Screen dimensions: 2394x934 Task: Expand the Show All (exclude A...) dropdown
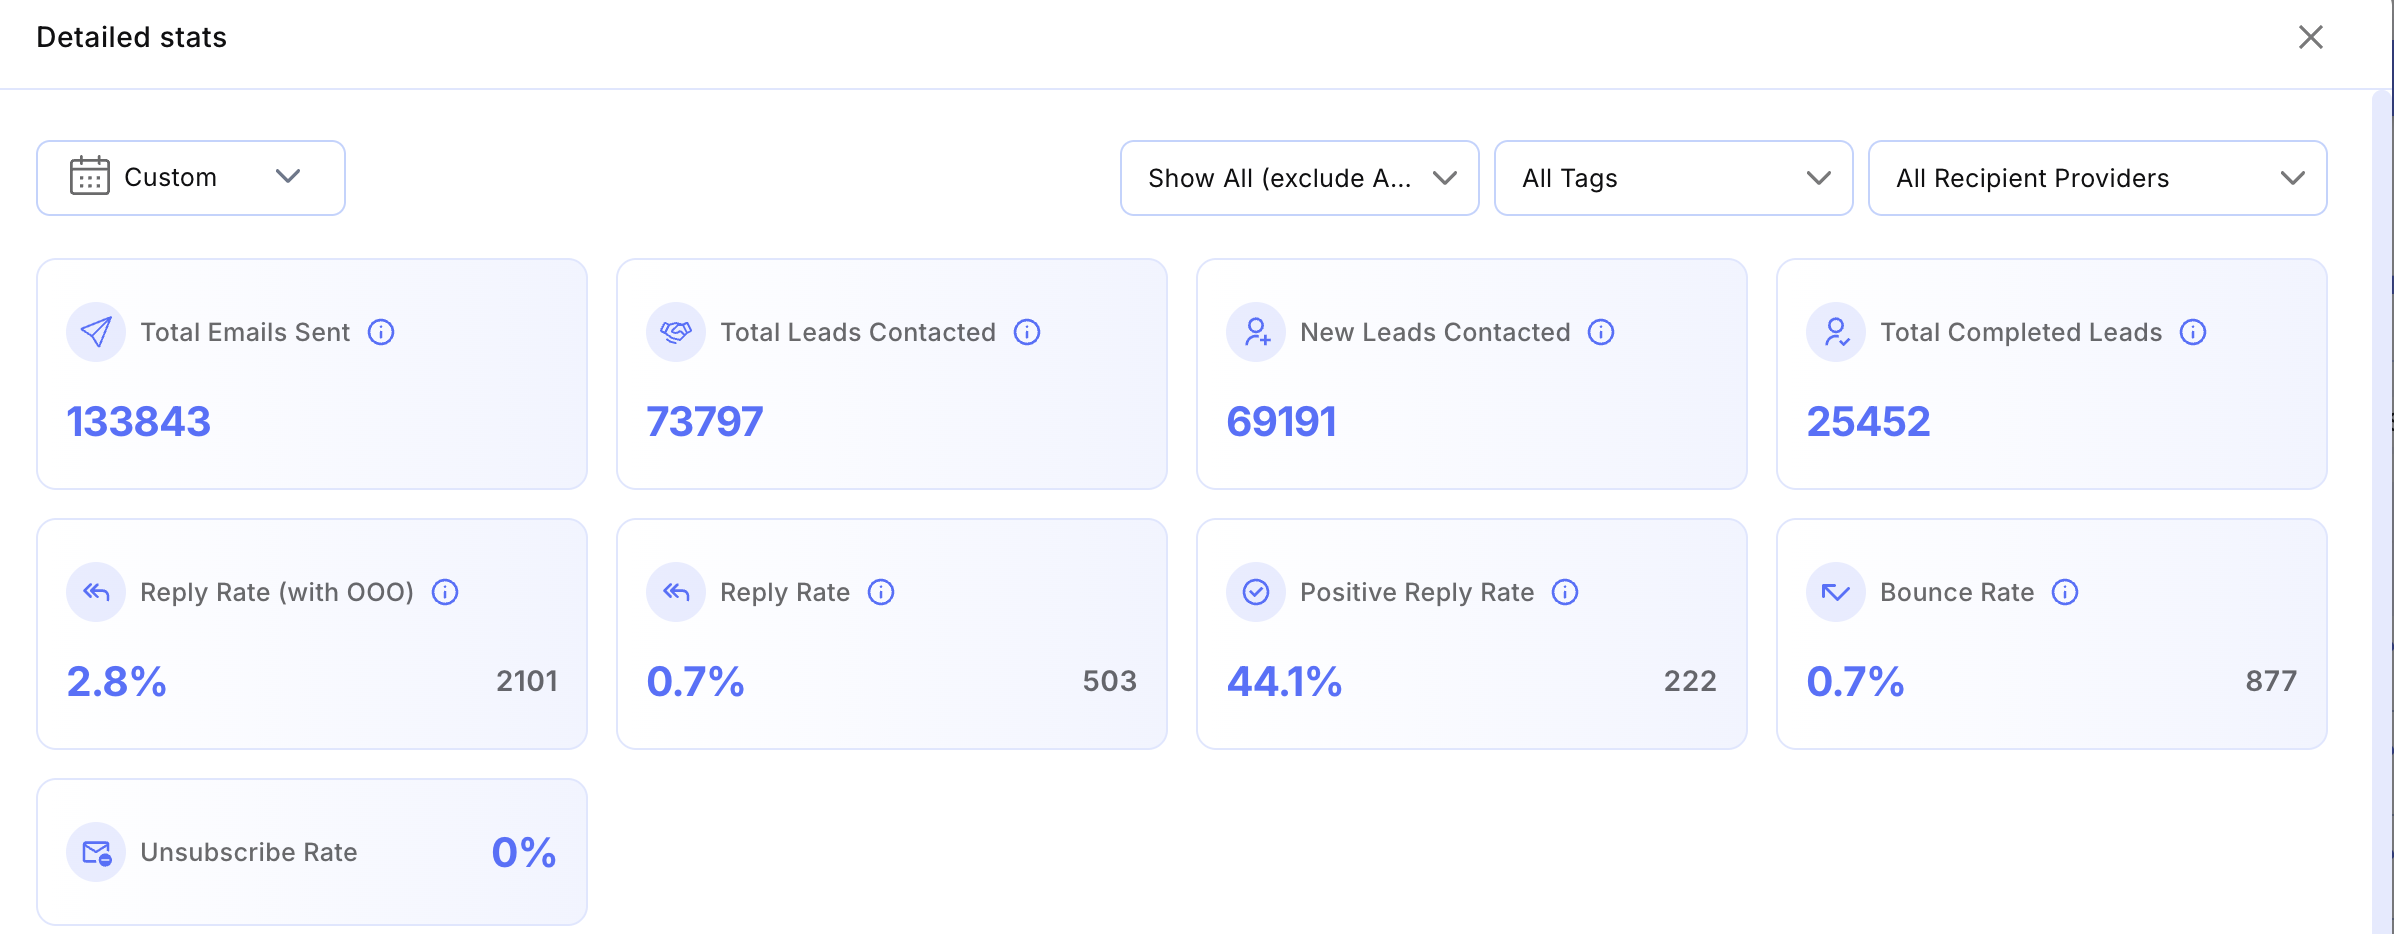point(1299,178)
